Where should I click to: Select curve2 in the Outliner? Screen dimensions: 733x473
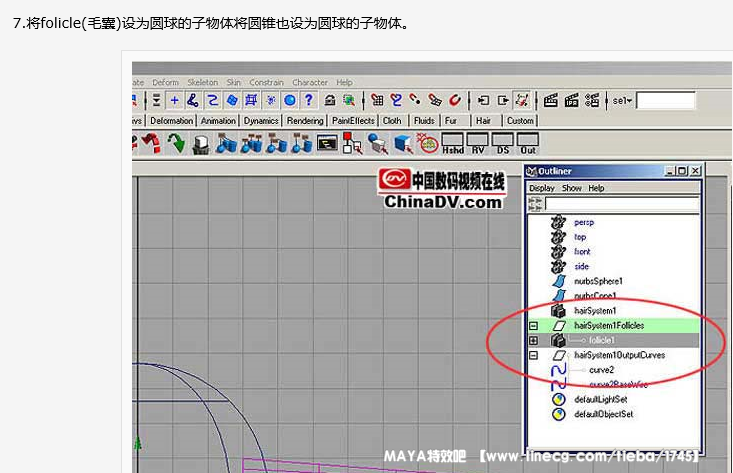tap(601, 370)
